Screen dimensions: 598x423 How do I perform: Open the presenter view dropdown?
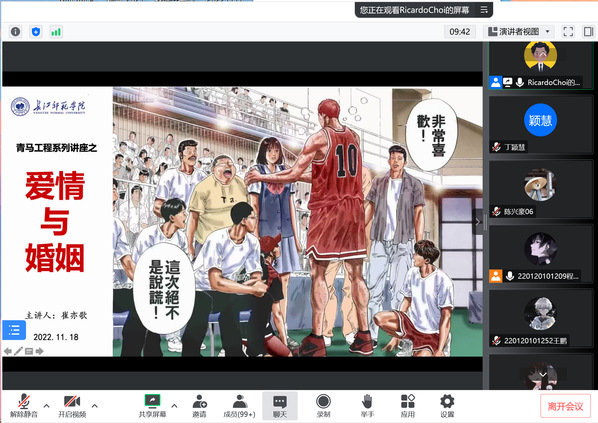pos(519,32)
